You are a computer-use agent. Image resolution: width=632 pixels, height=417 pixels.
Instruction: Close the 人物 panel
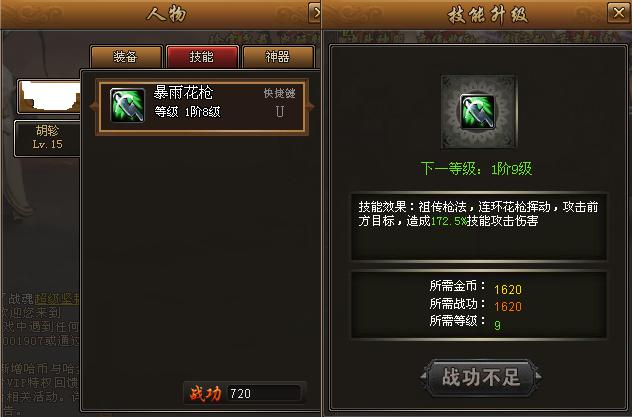[x=315, y=13]
